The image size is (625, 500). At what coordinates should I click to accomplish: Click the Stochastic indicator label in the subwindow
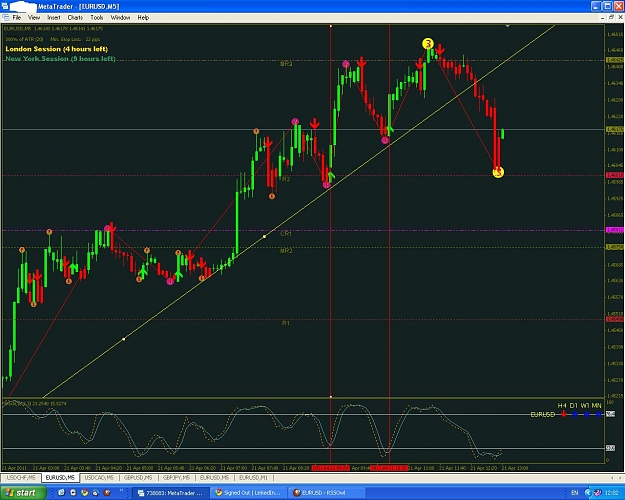click(x=35, y=404)
